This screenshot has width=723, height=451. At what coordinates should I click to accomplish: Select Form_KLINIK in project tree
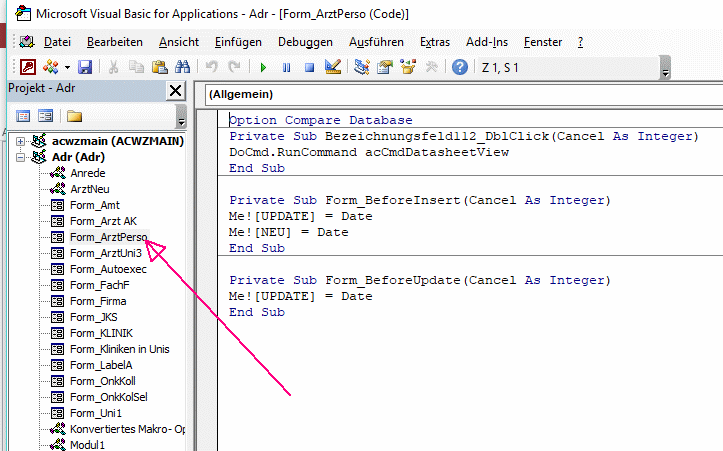(x=101, y=333)
